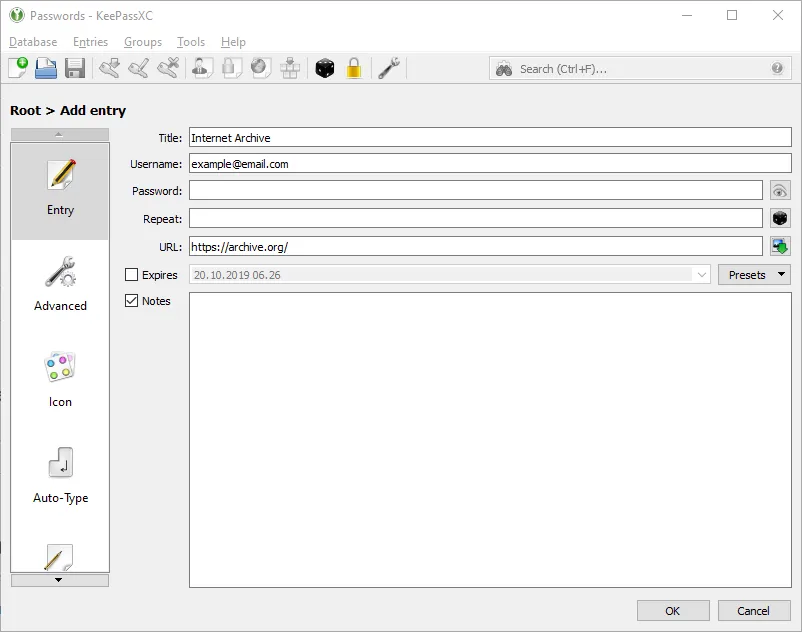Open the Help menu
Screen dimensions: 802x632
click(233, 42)
